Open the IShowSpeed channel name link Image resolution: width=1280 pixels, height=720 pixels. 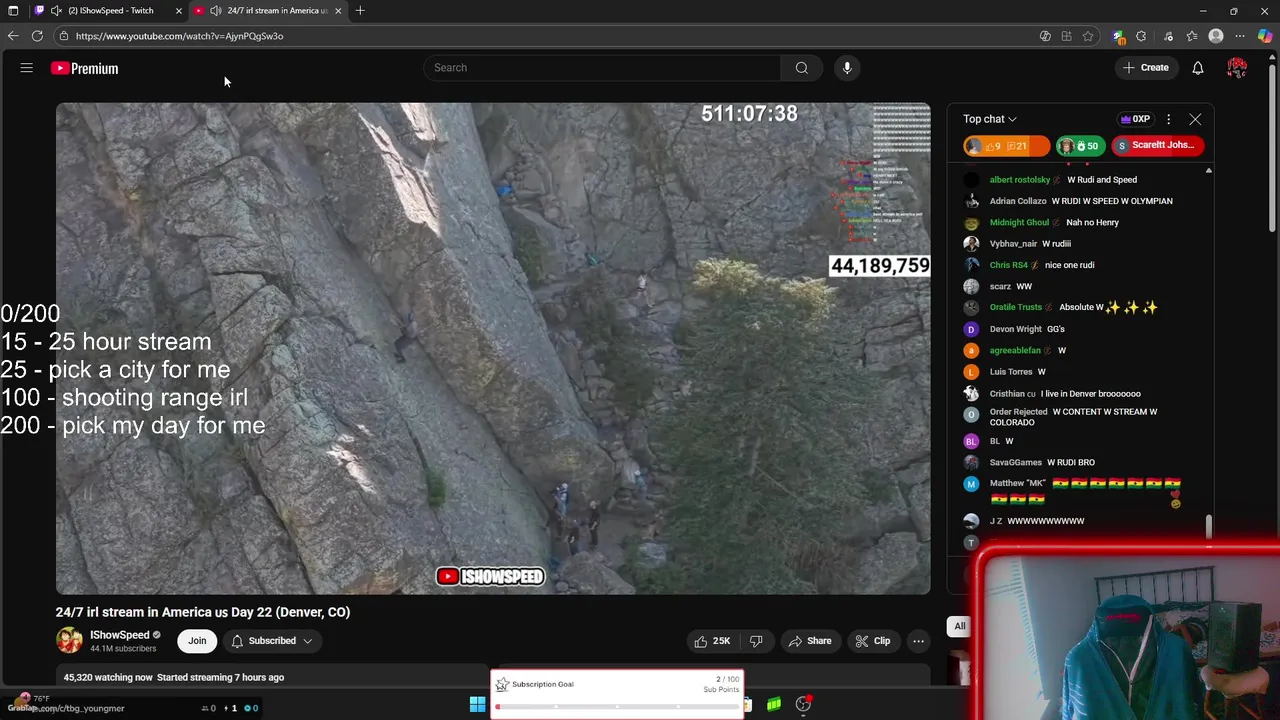point(119,635)
